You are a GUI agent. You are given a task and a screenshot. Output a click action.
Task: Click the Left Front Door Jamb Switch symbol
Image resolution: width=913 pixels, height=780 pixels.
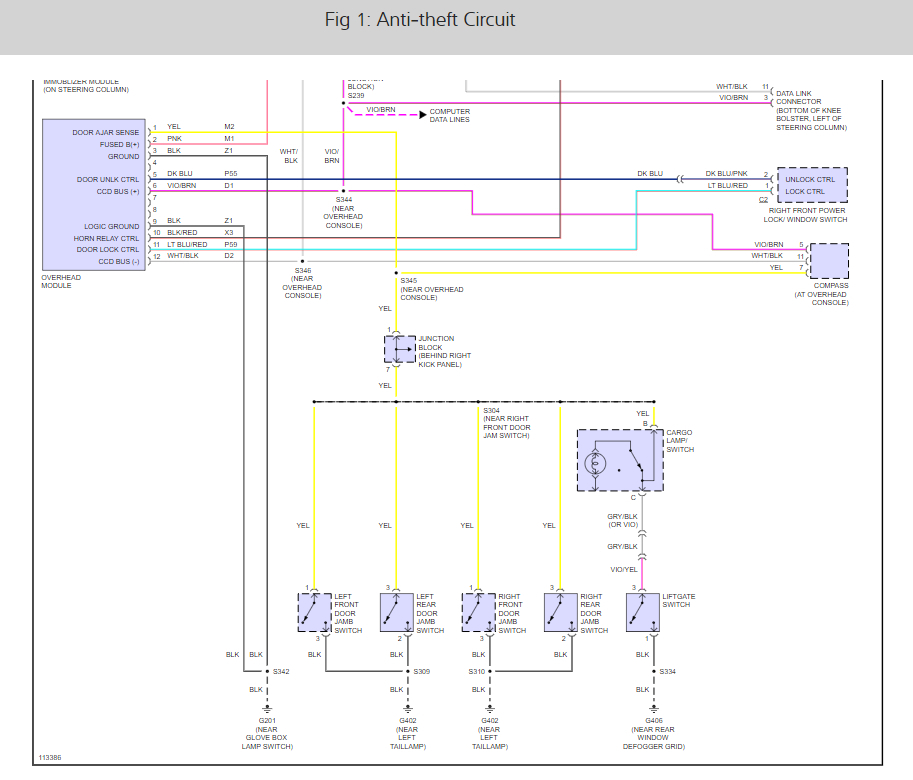[315, 612]
